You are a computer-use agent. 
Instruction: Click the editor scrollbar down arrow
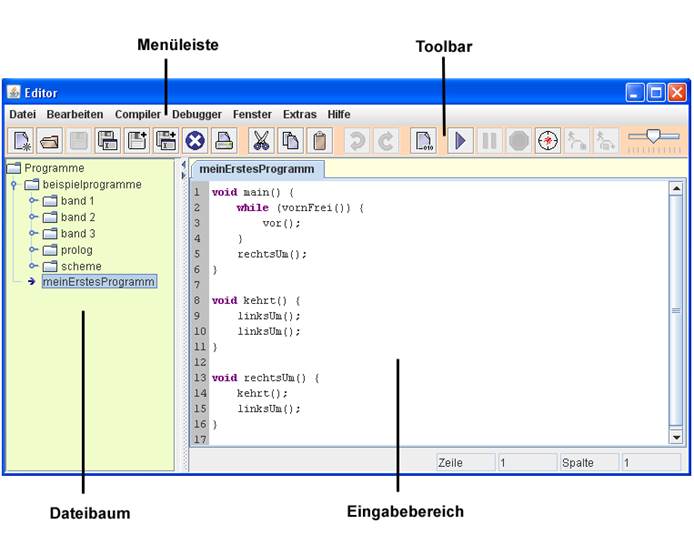[675, 437]
